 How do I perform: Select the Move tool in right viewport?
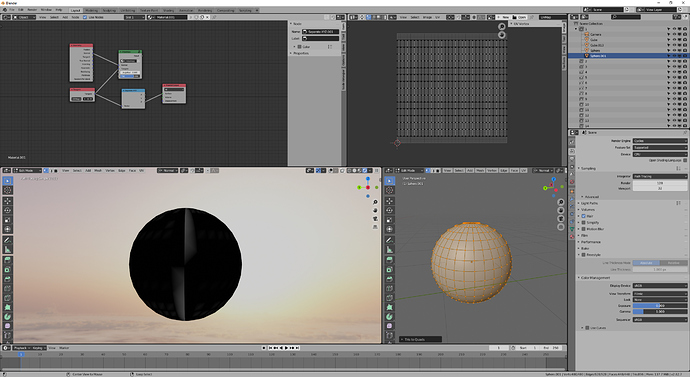click(x=389, y=201)
